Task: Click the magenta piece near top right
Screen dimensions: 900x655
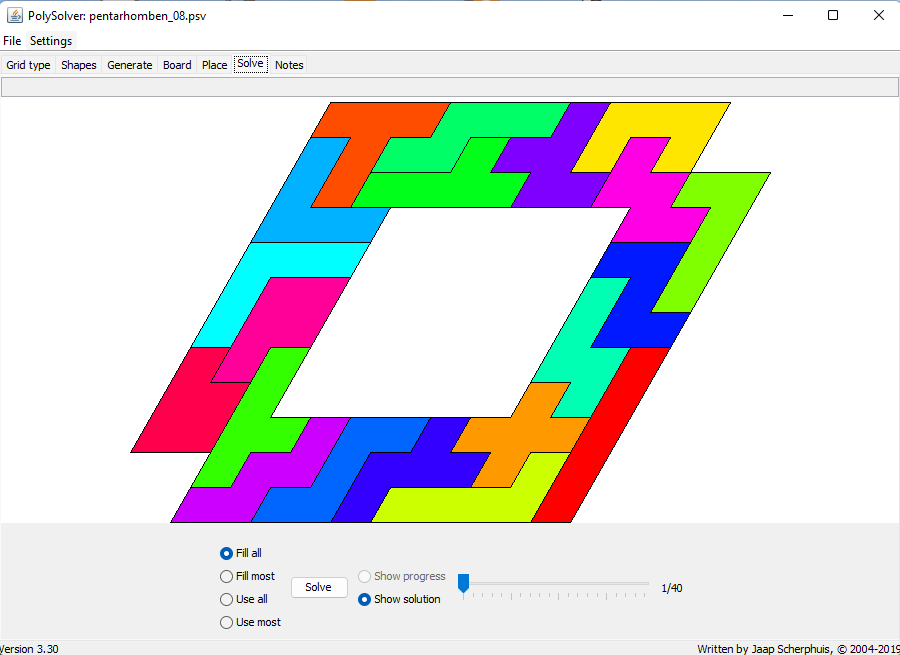Action: point(651,189)
